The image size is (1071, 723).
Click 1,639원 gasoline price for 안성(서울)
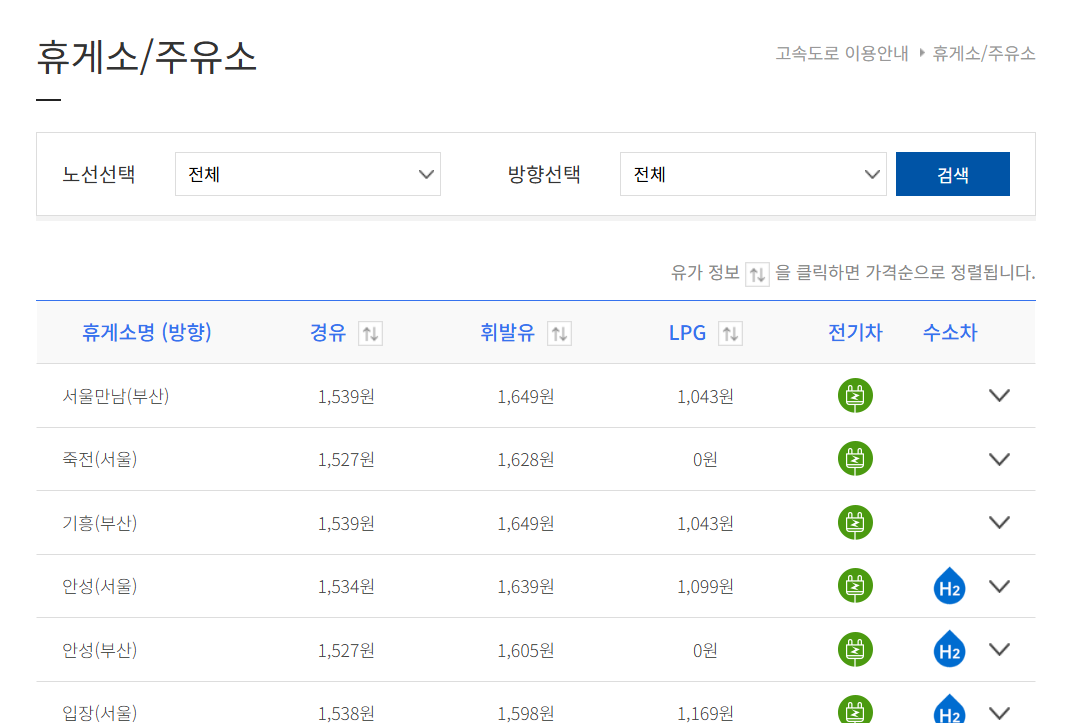pos(525,586)
